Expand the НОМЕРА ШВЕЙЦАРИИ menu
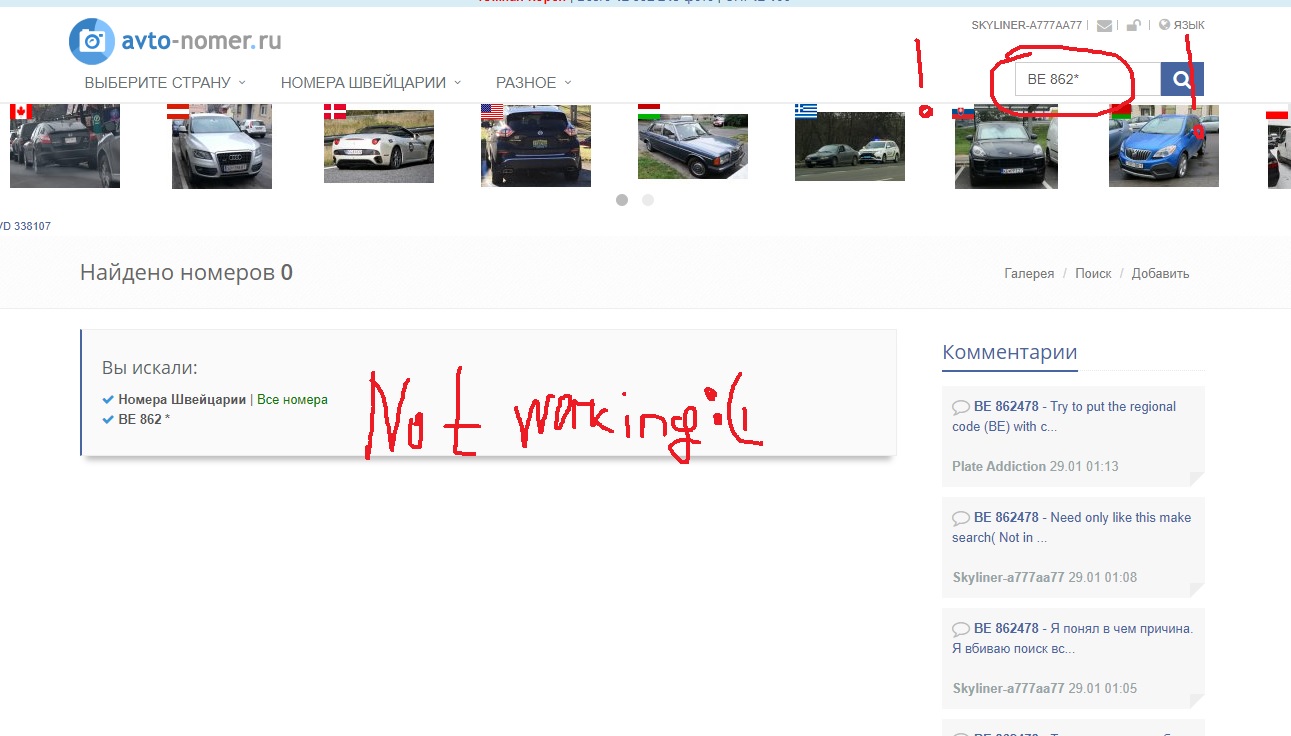Image resolution: width=1291 pixels, height=736 pixels. (x=371, y=83)
